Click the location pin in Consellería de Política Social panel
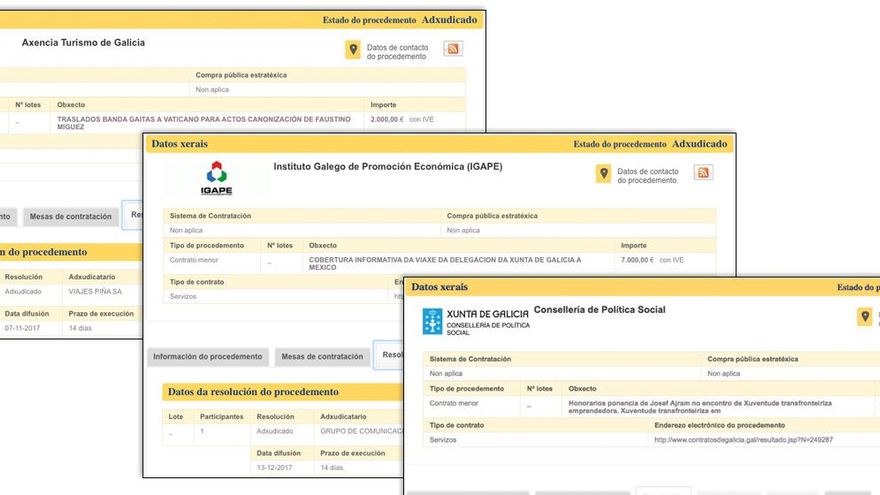Viewport: 880px width, 495px height. click(865, 317)
